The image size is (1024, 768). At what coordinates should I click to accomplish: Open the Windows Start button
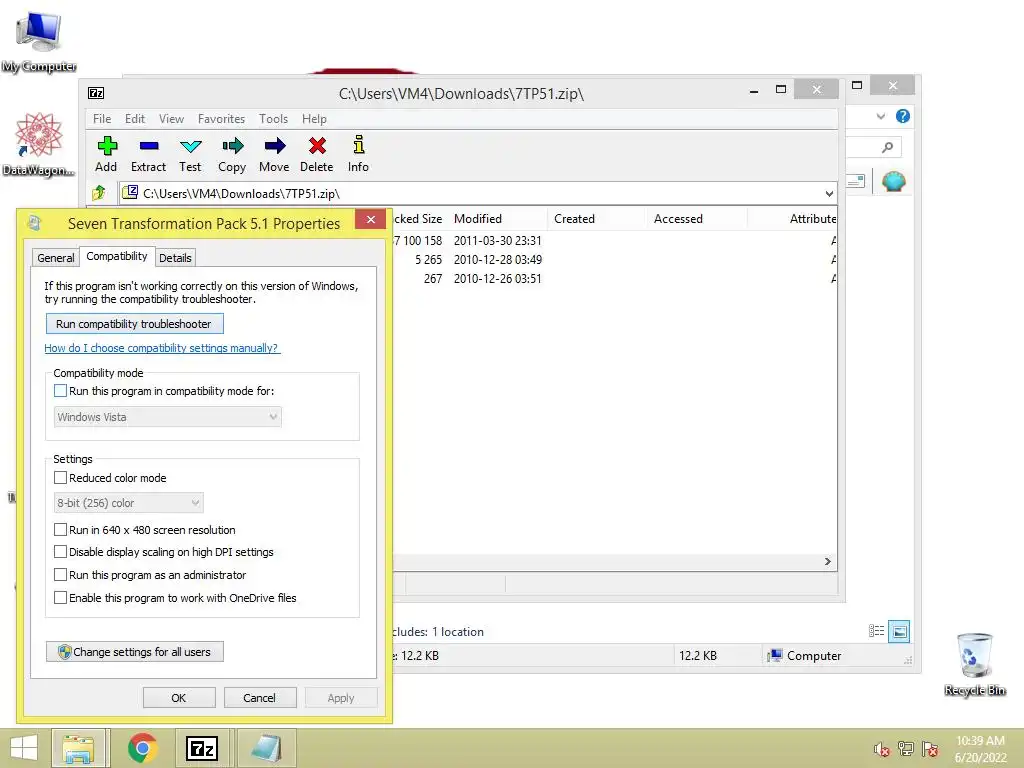tap(24, 748)
